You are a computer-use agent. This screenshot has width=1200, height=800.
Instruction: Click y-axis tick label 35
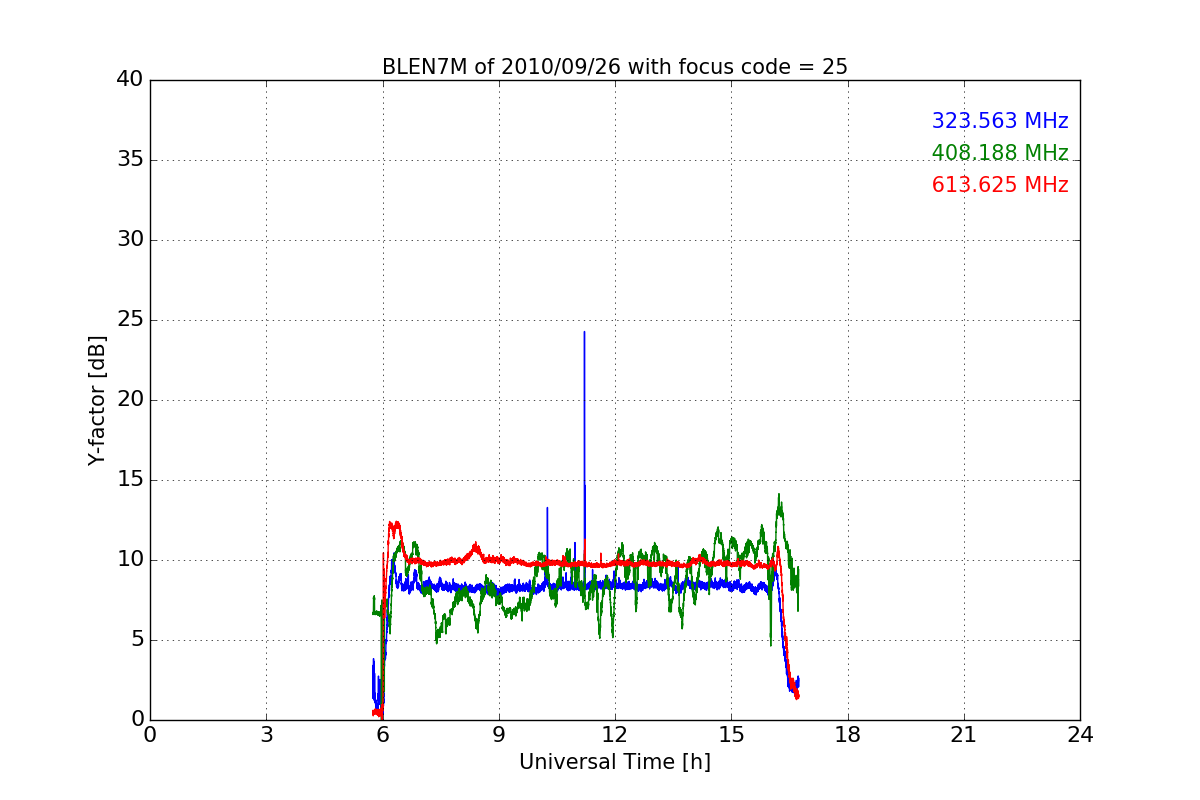click(129, 160)
